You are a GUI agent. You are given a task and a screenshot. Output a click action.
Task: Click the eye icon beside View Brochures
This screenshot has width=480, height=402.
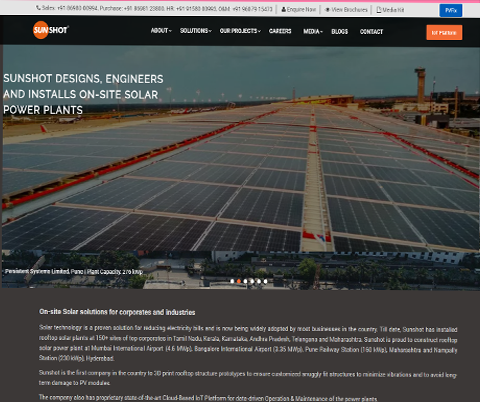click(x=327, y=10)
